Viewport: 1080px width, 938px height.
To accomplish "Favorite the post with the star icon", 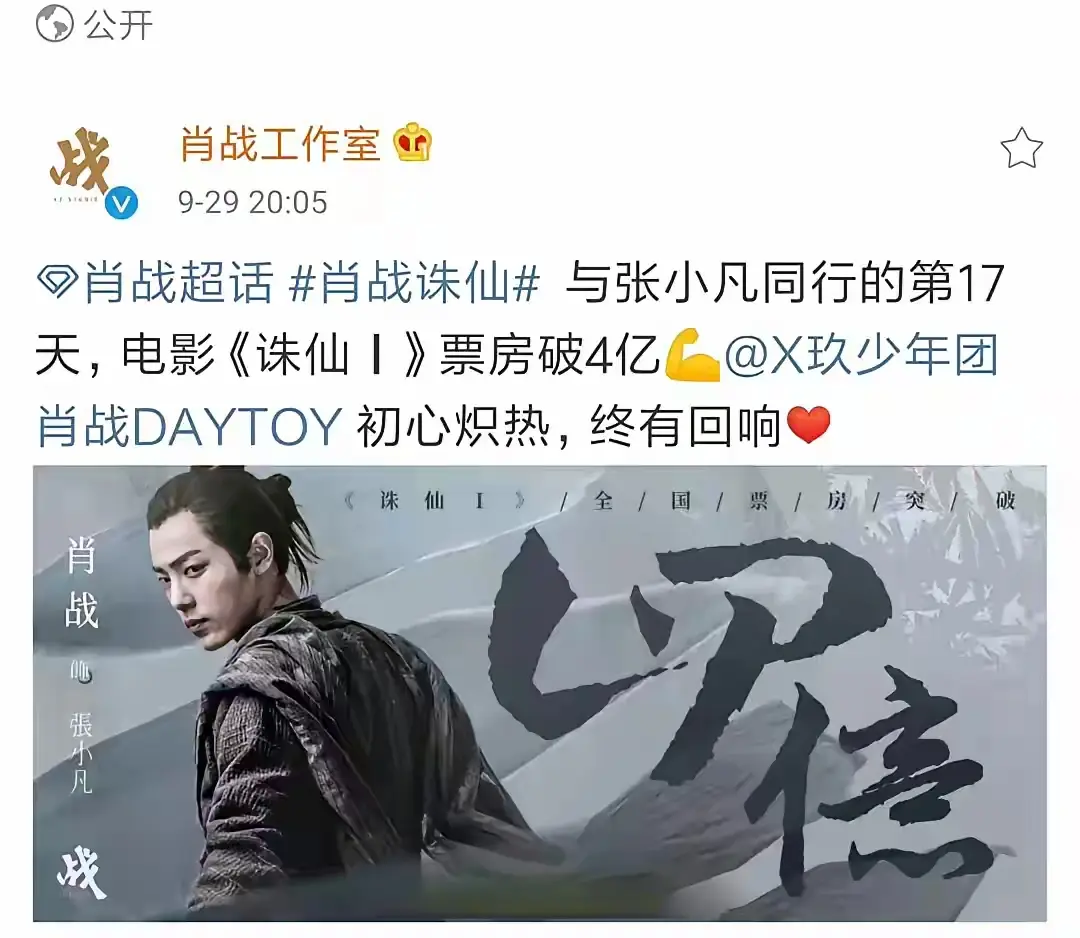I will pos(1021,148).
